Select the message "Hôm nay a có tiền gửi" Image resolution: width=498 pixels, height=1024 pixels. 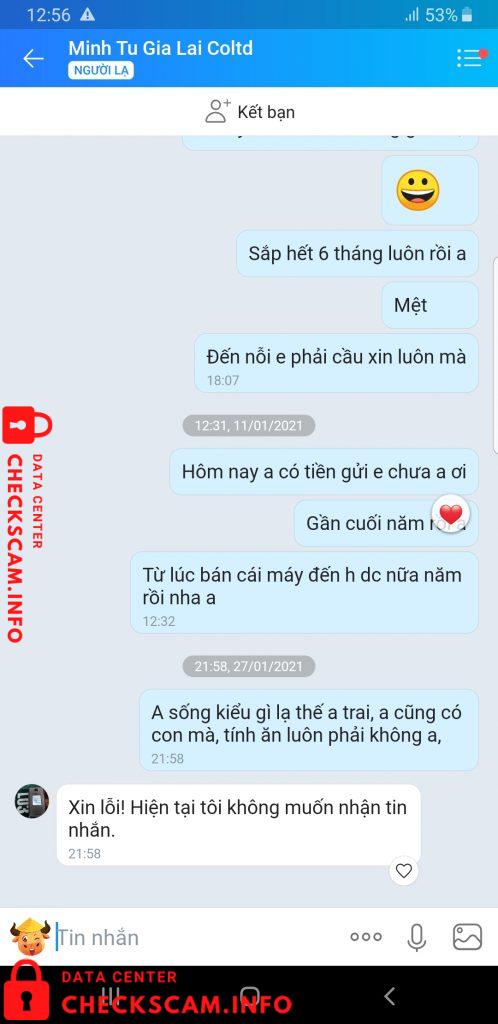tap(324, 472)
